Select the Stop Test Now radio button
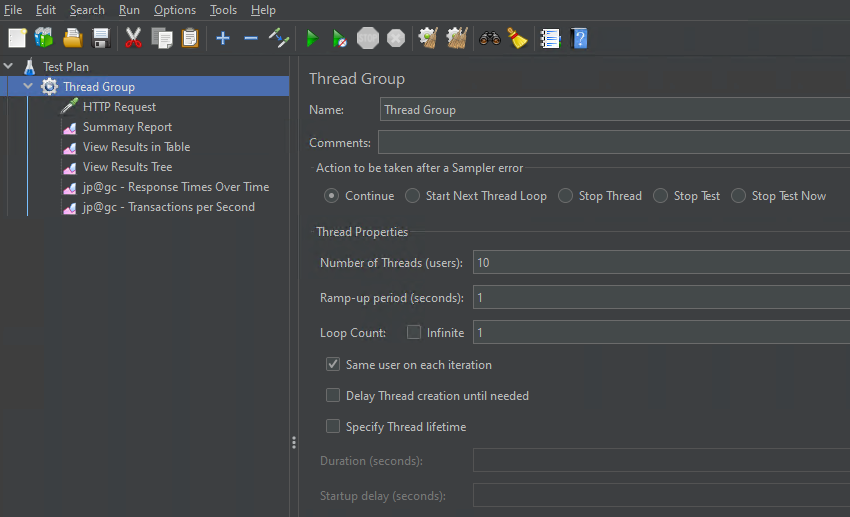 pyautogui.click(x=738, y=196)
